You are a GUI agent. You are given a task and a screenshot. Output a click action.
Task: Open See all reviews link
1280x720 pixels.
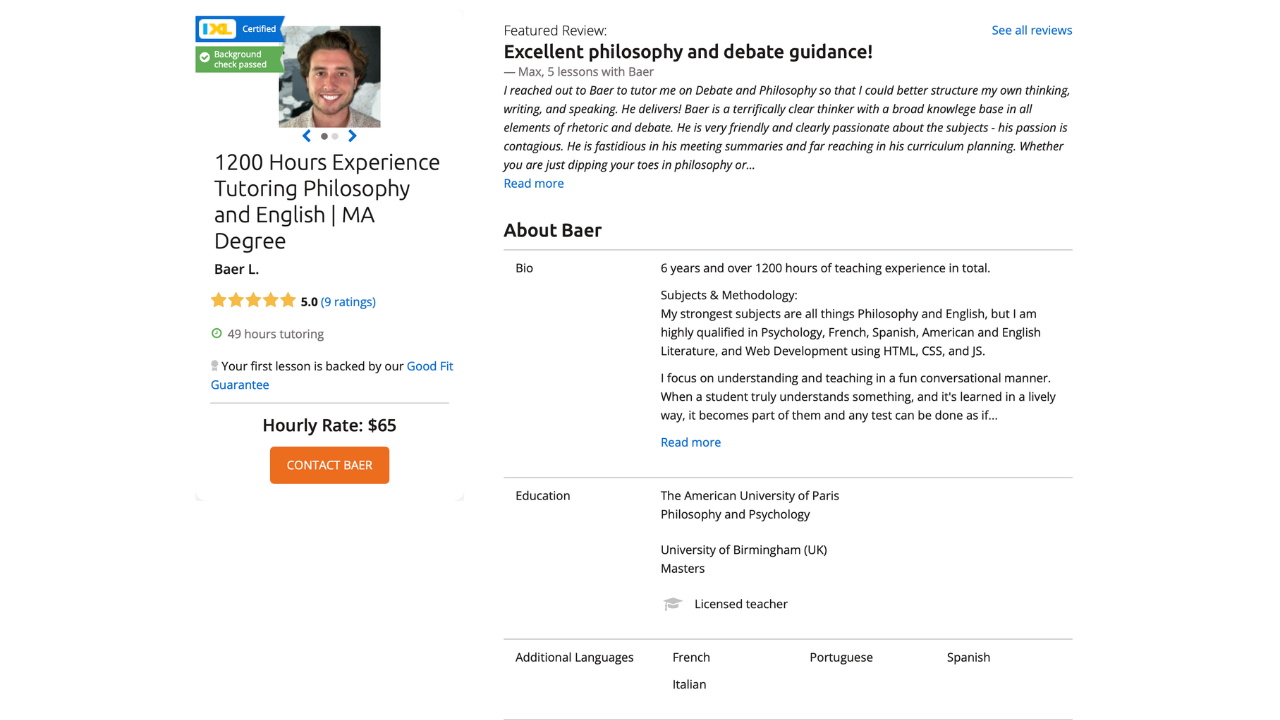1032,30
